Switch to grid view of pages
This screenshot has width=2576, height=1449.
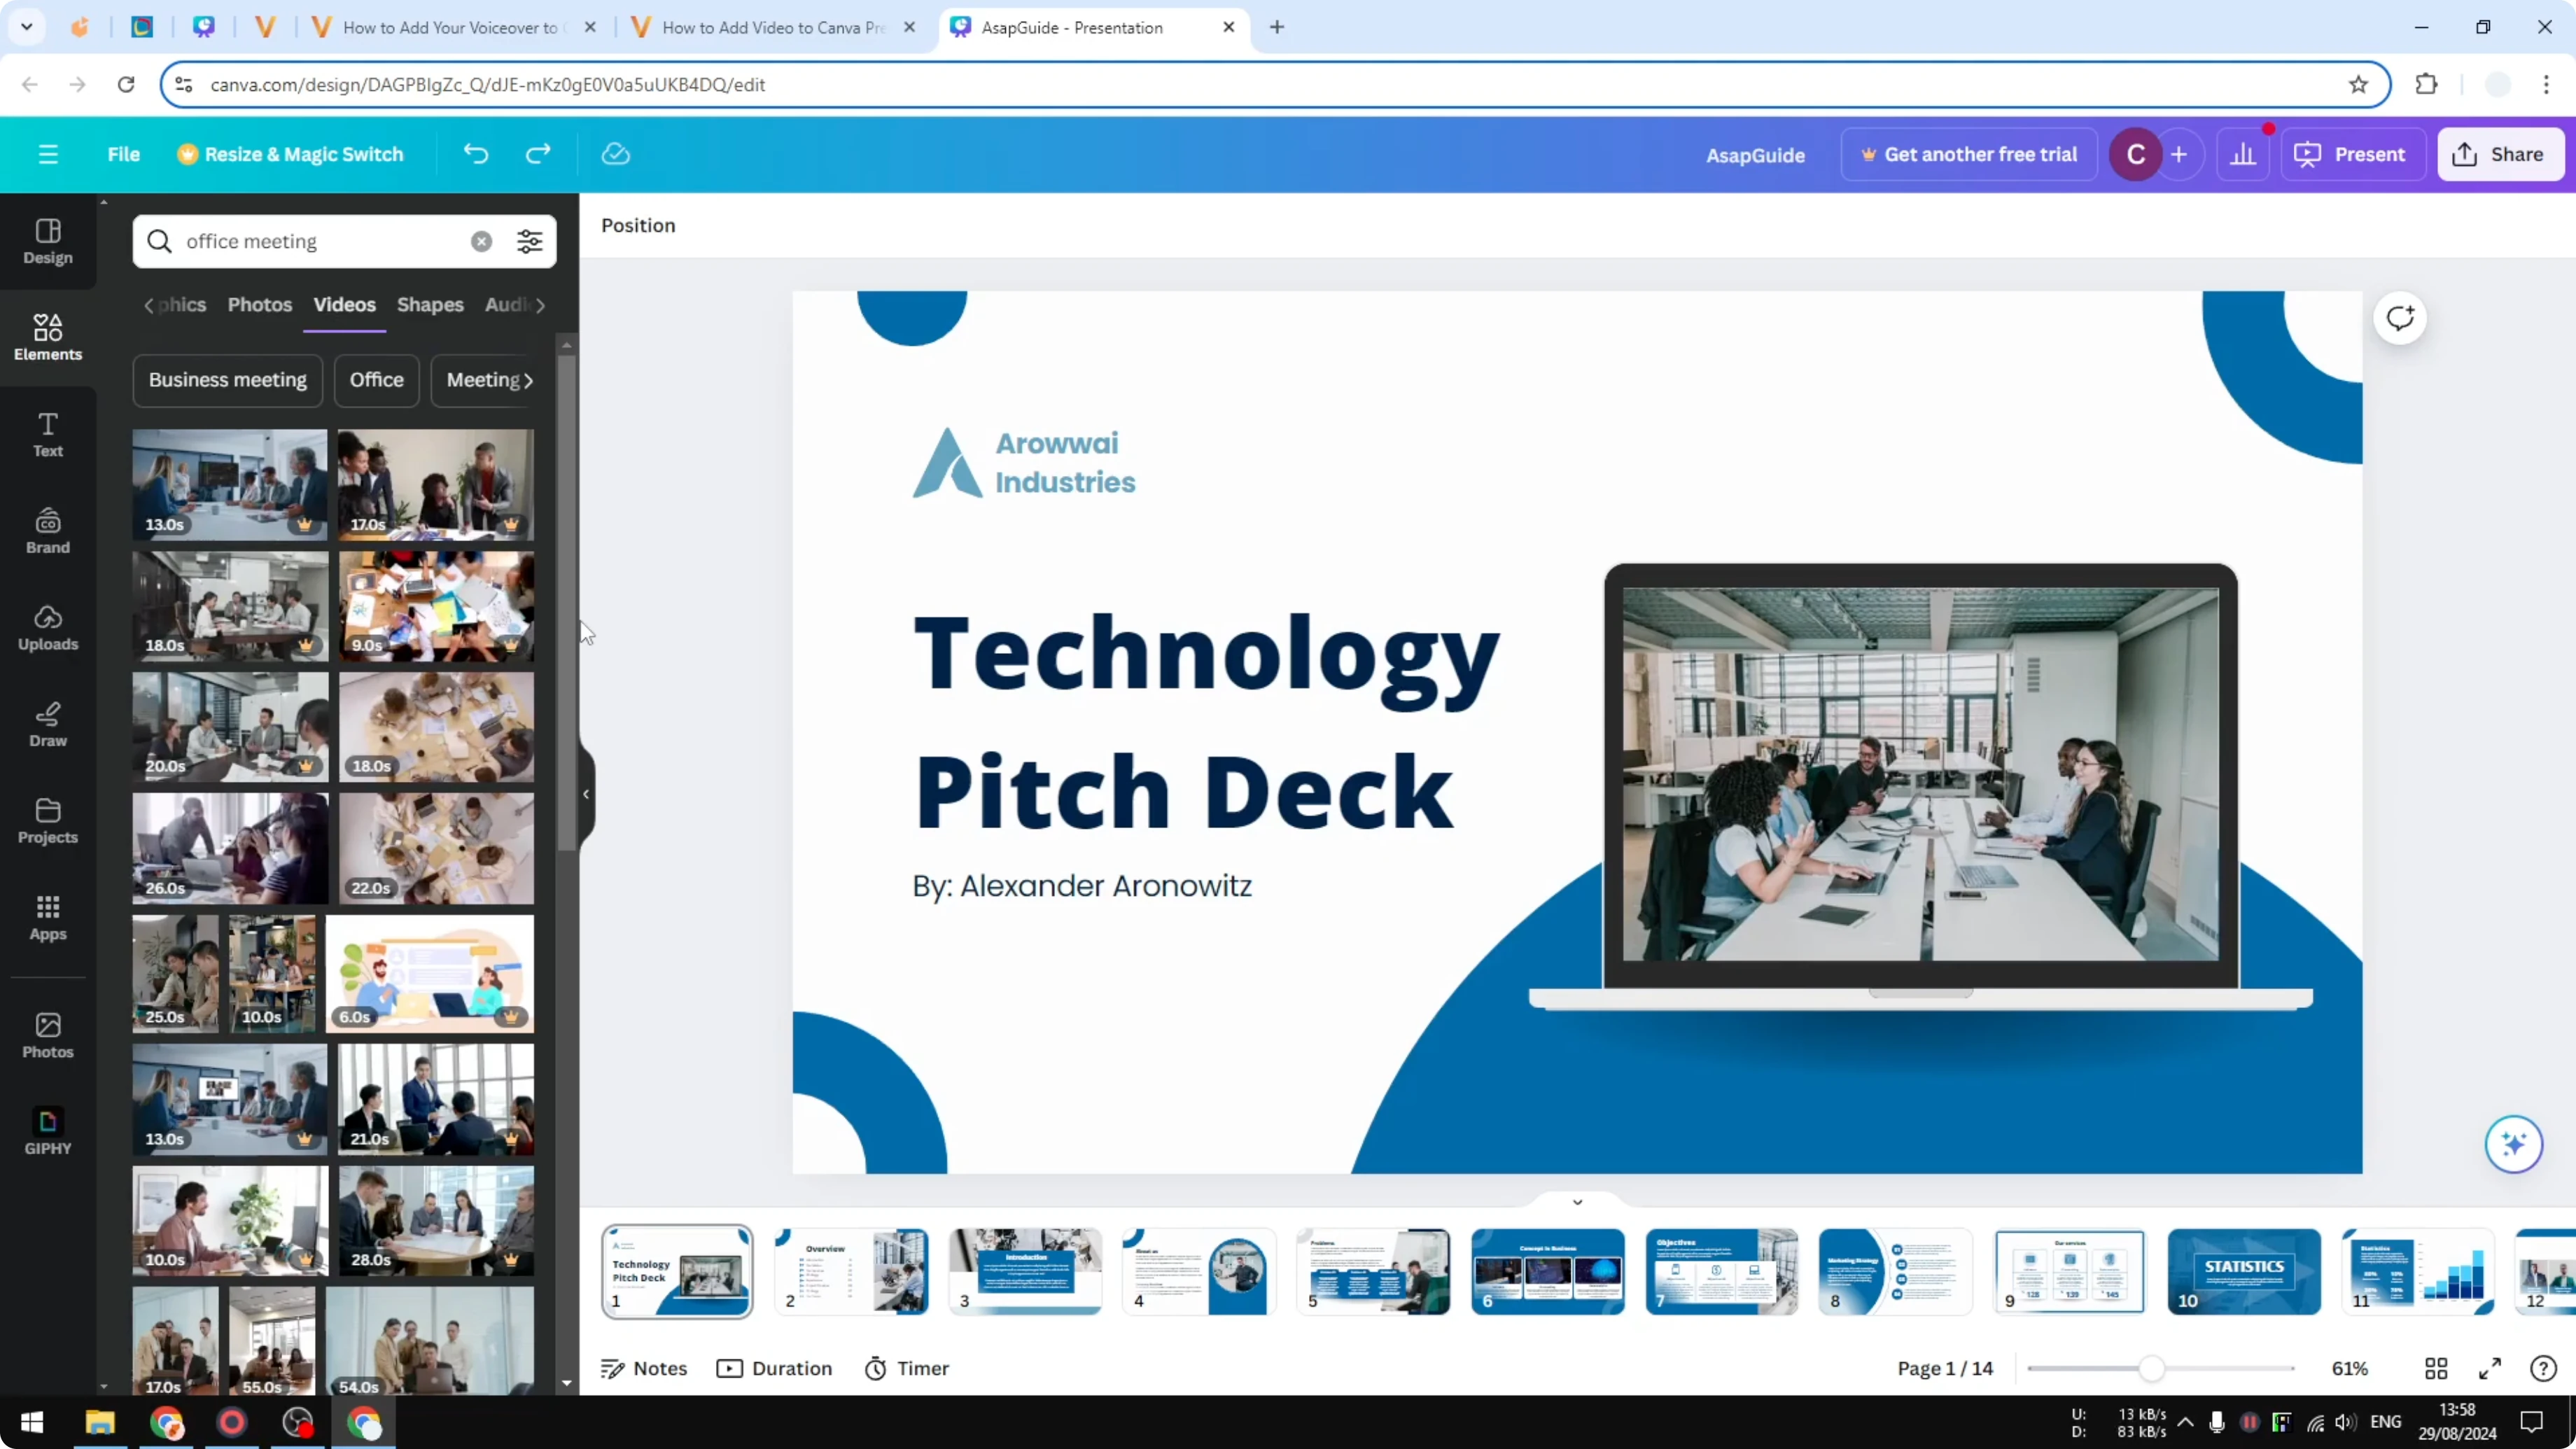click(x=2436, y=1368)
